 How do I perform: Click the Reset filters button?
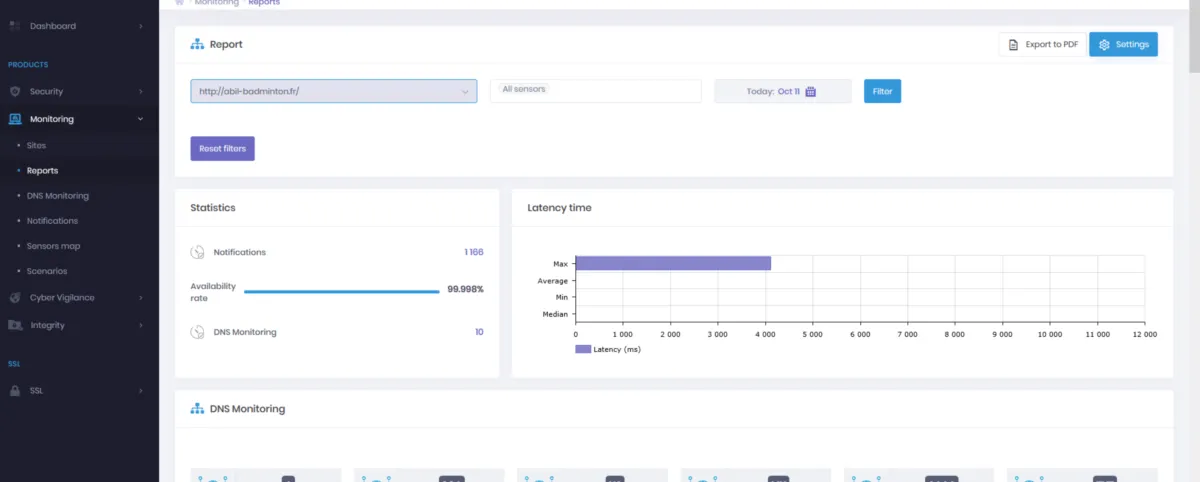[x=222, y=148]
